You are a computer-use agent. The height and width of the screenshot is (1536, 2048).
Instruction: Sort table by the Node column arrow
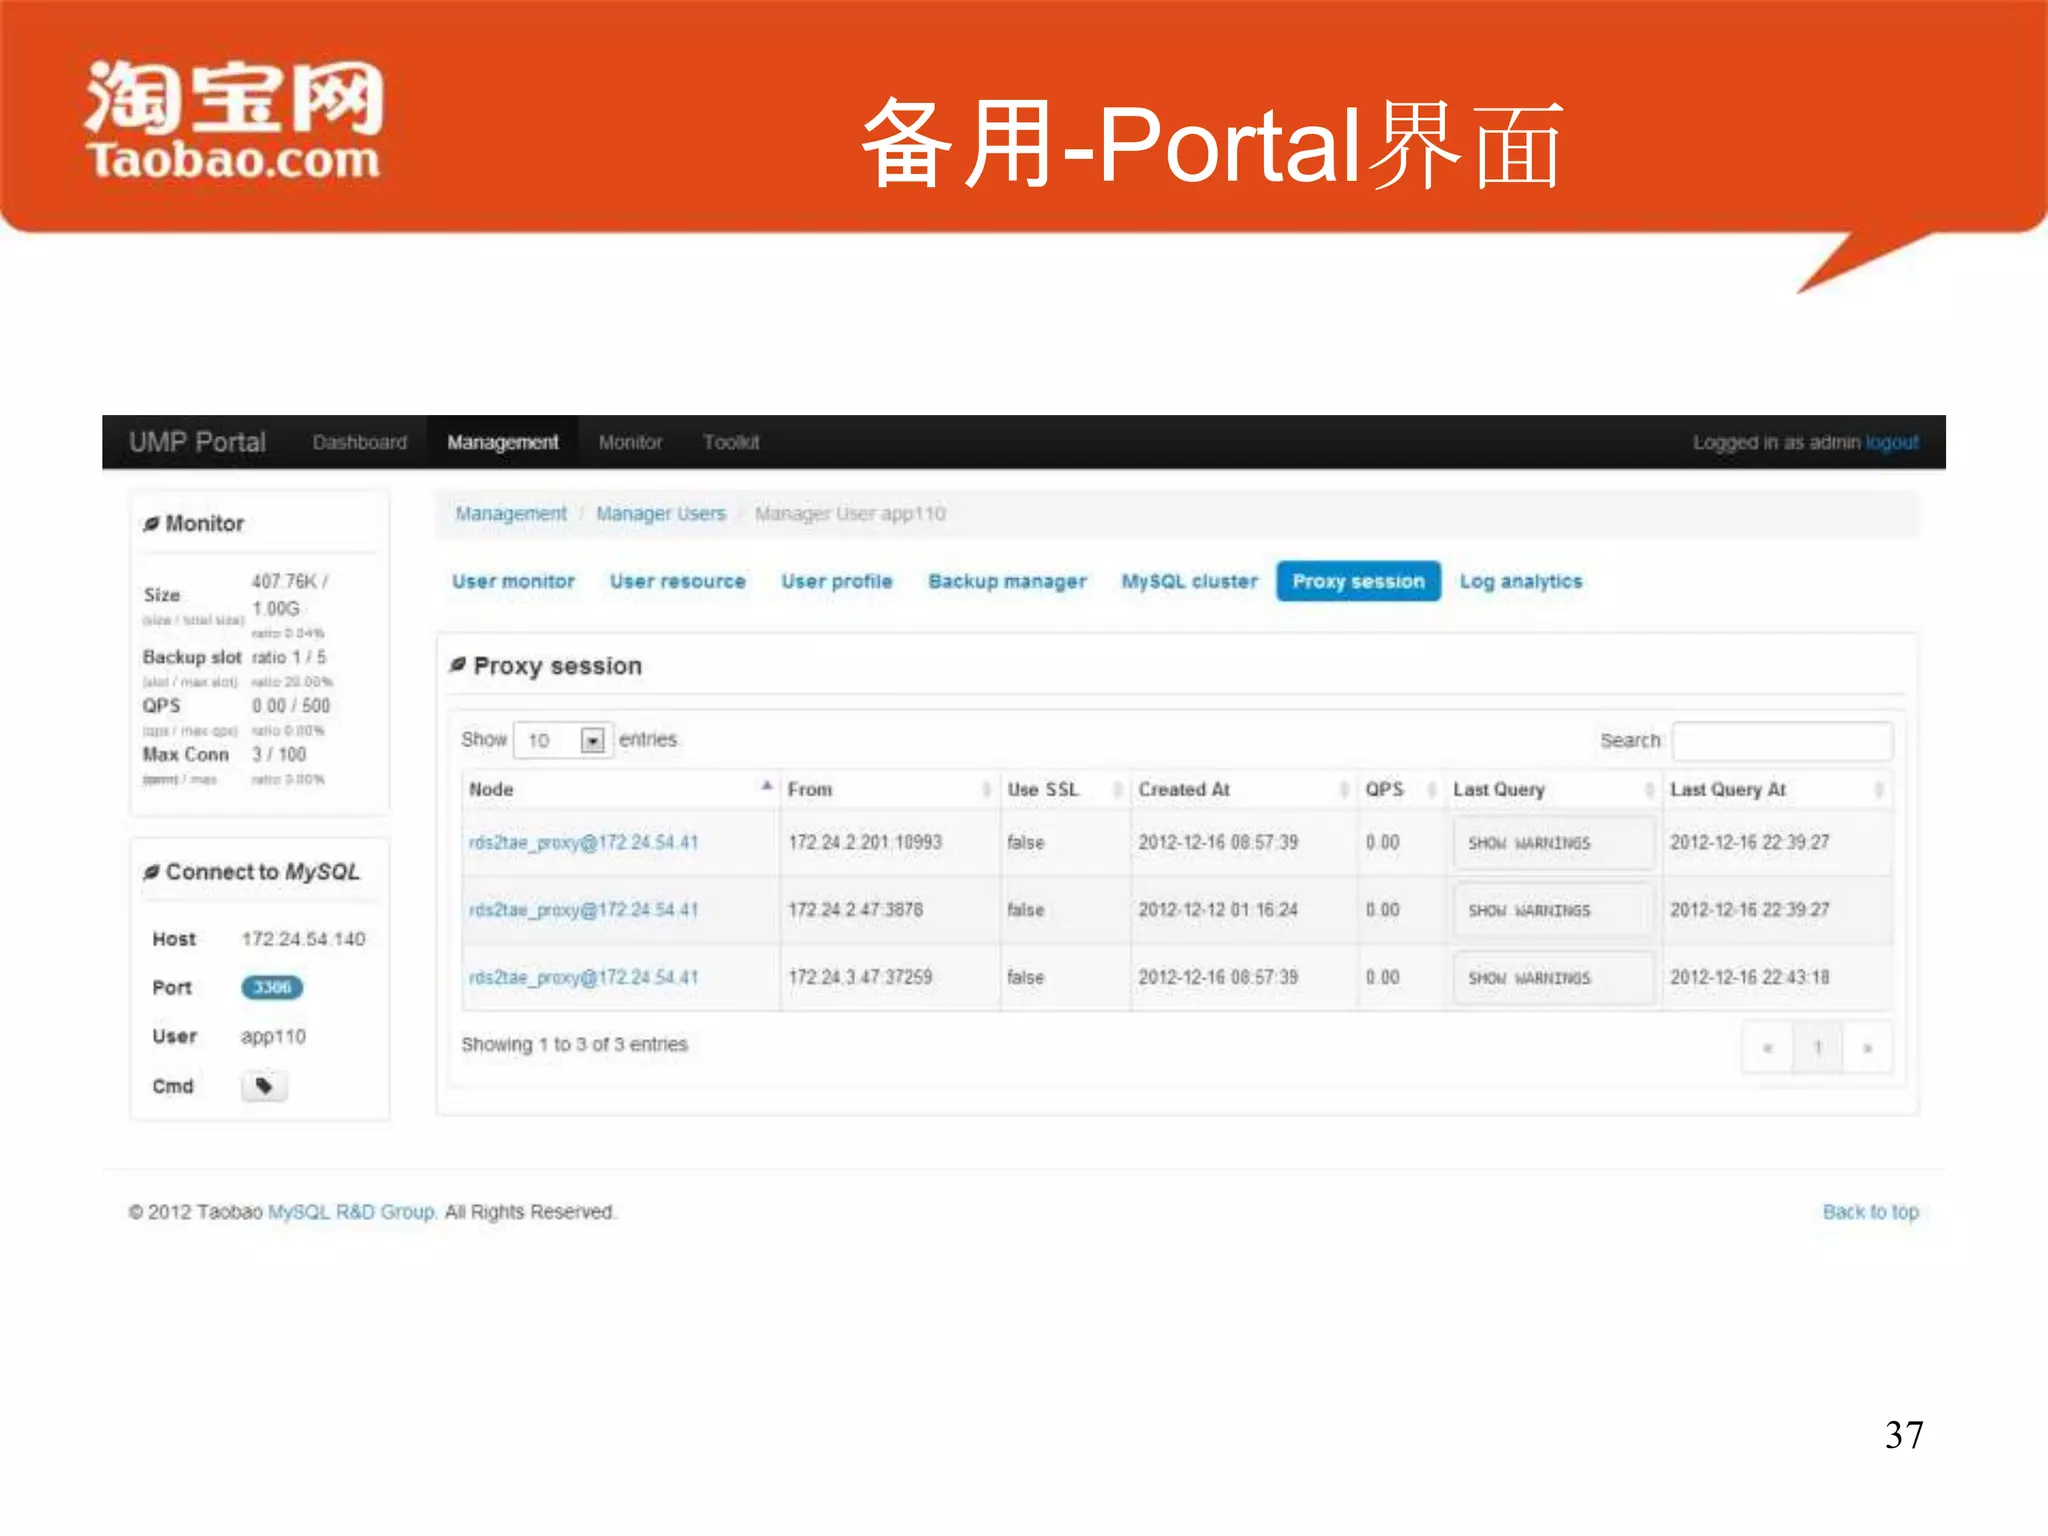point(766,787)
